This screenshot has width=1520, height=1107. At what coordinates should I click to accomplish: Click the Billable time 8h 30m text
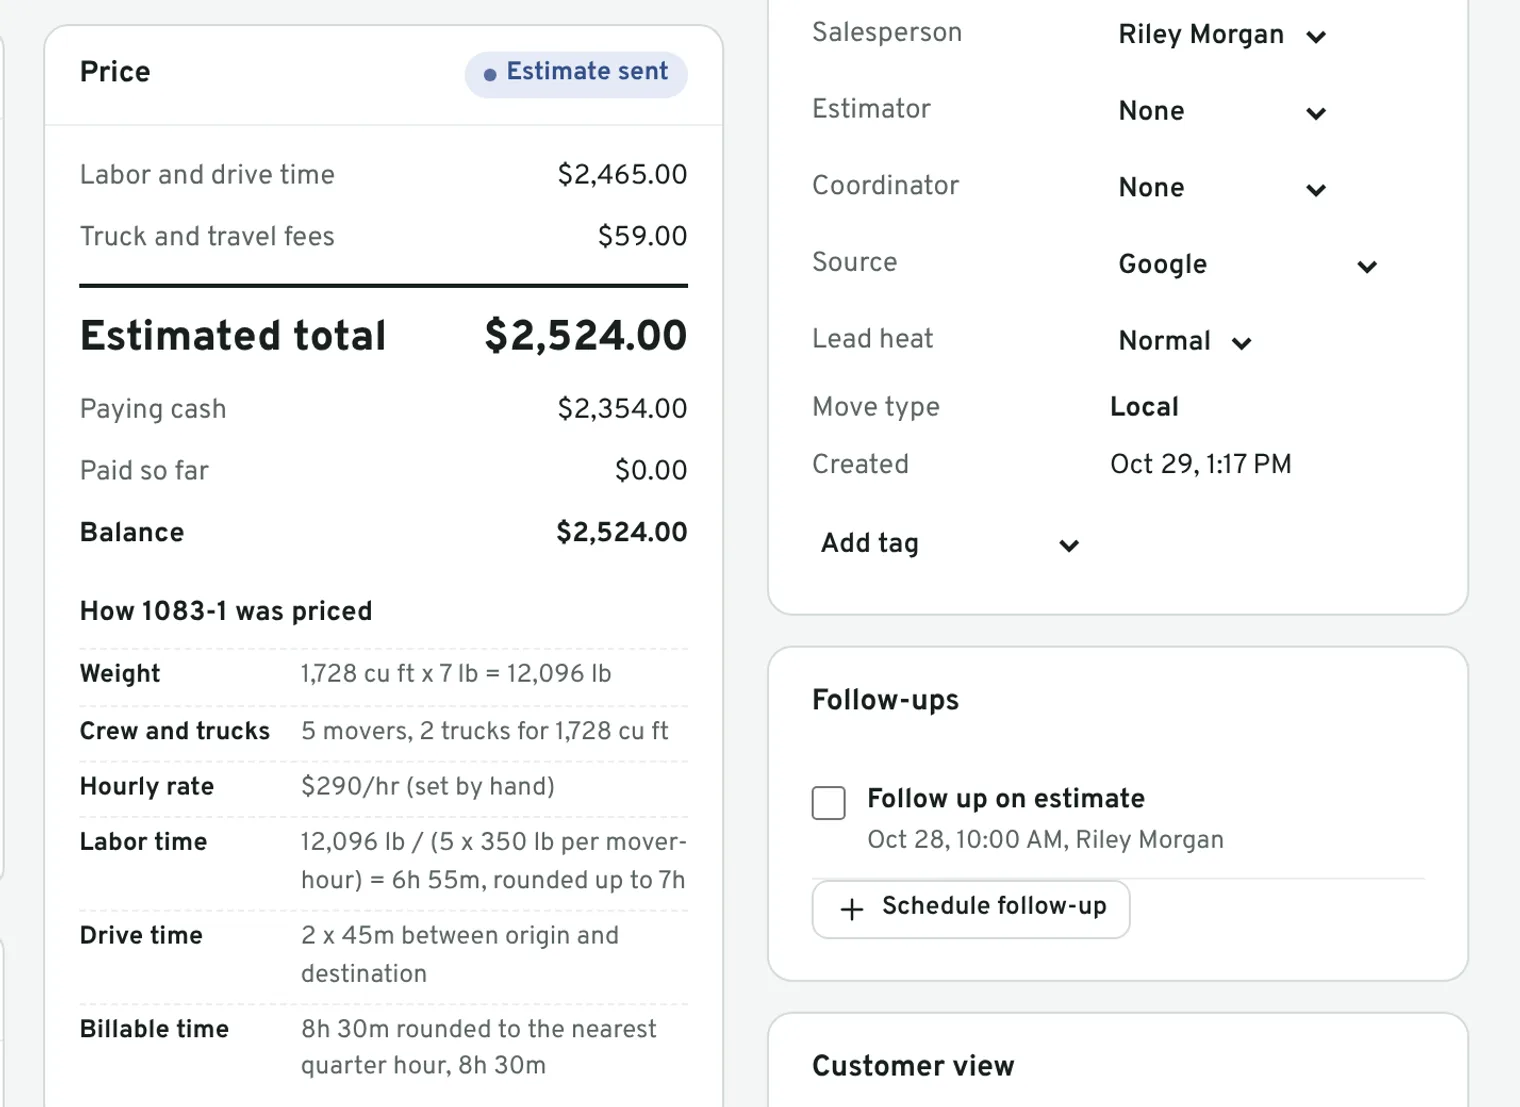click(x=479, y=1047)
